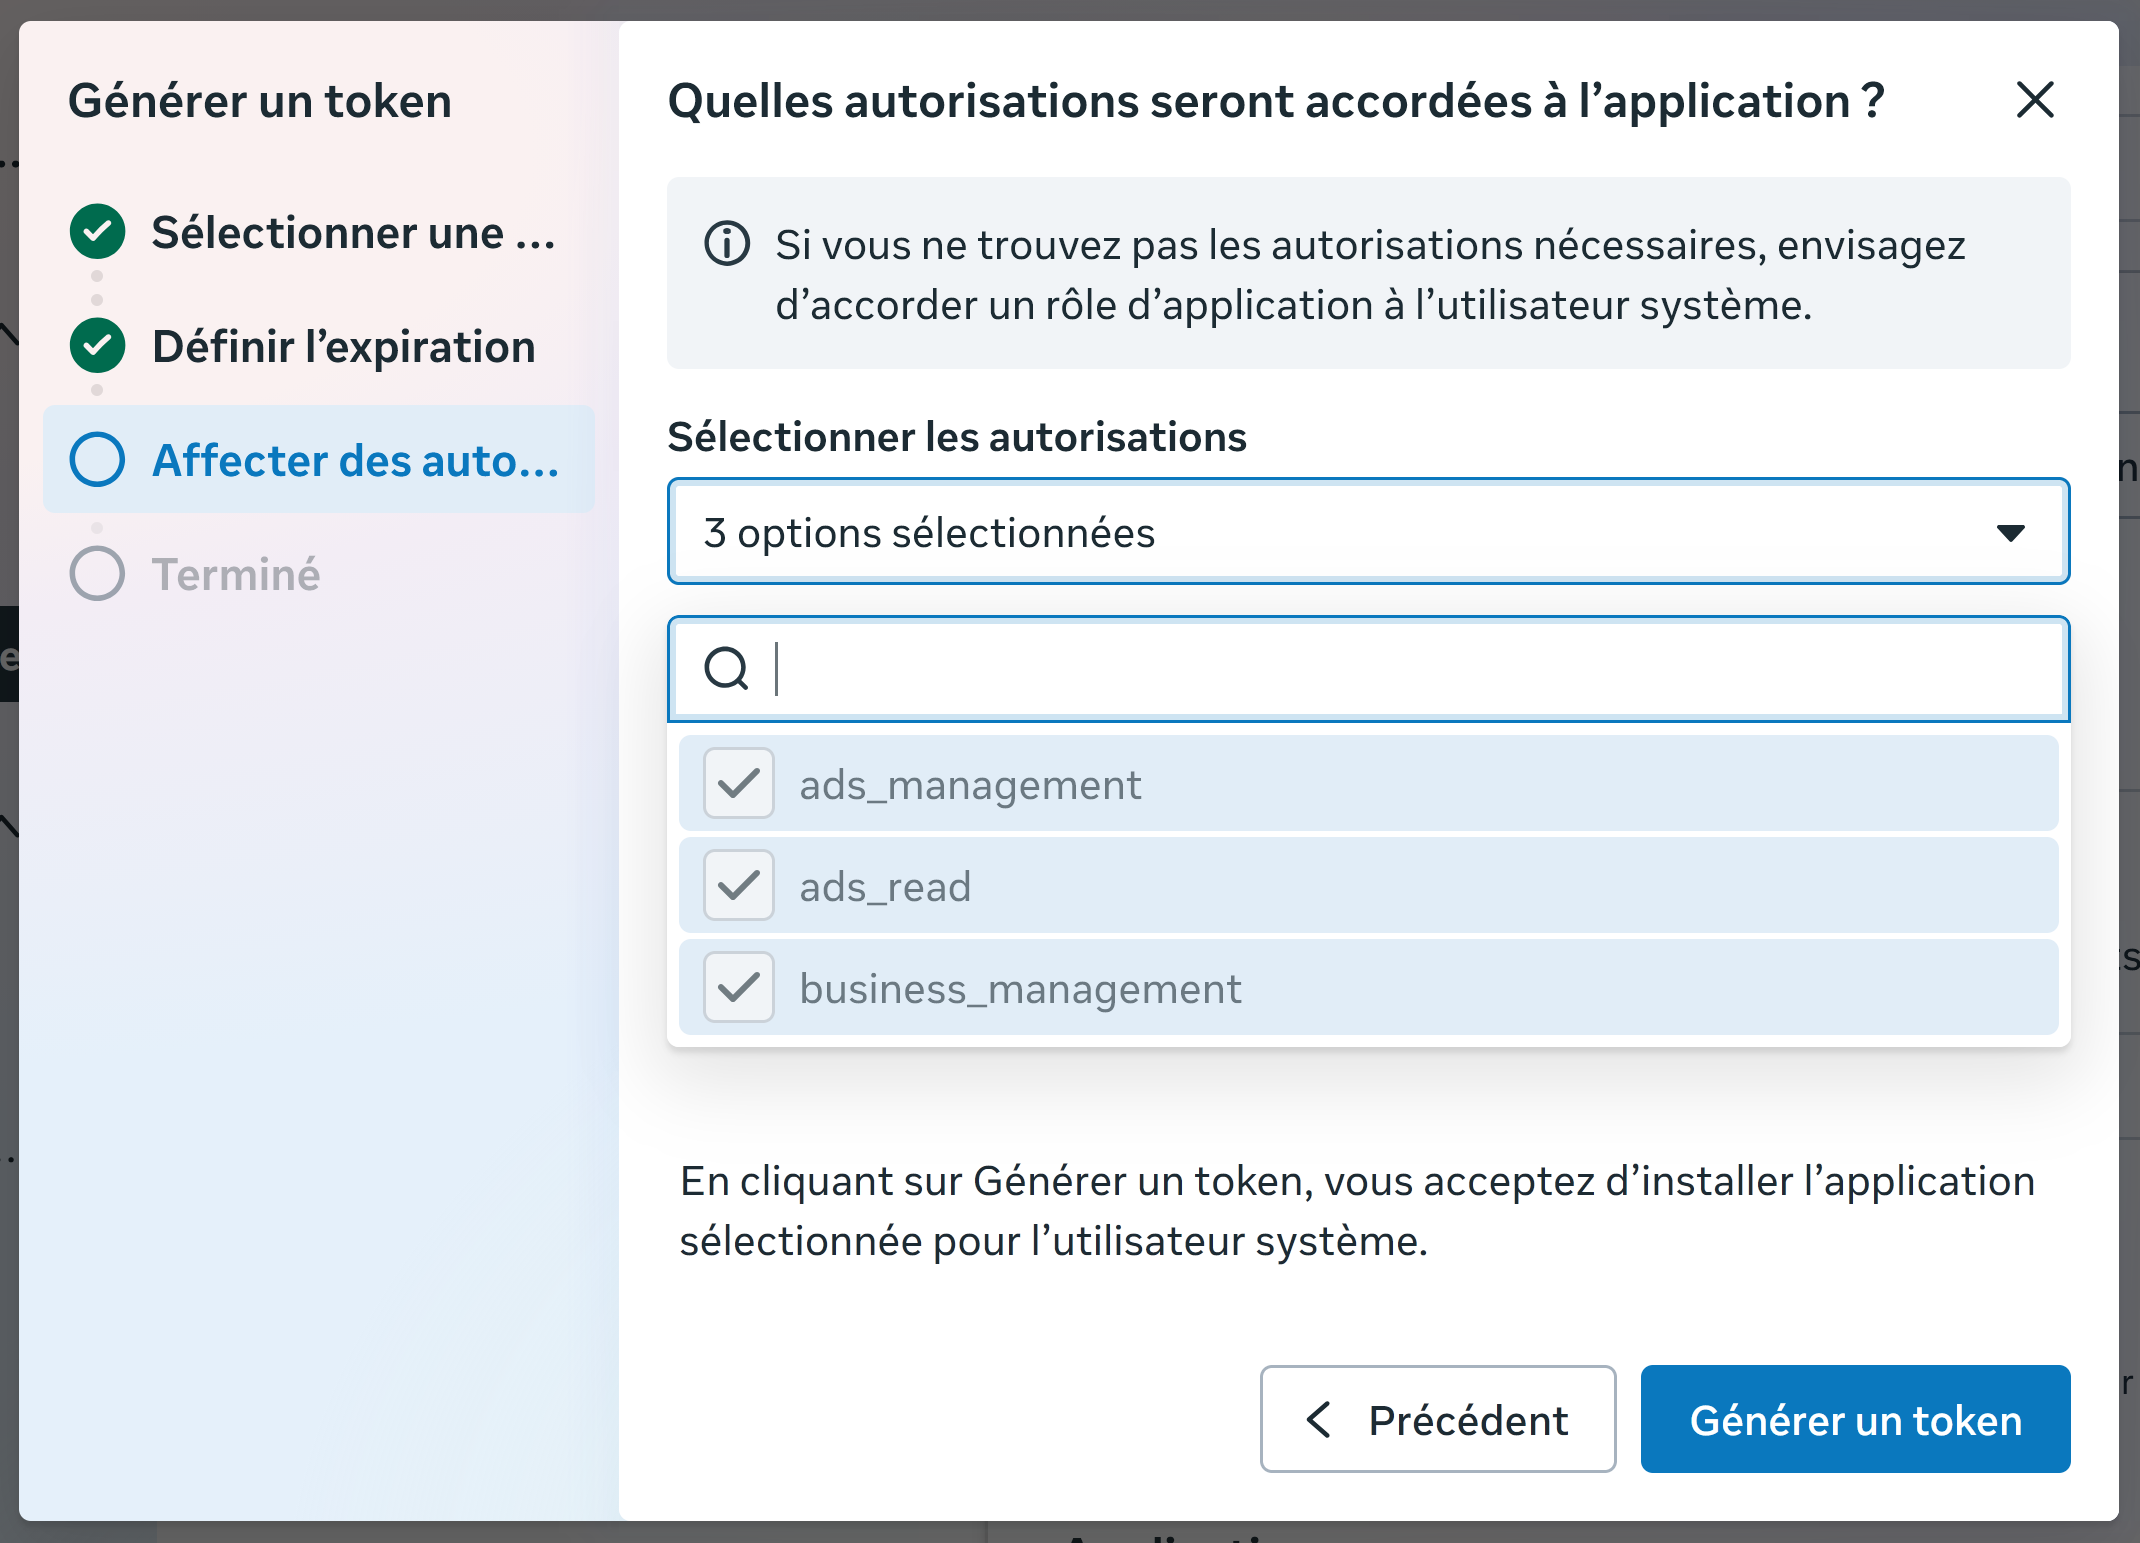Click the magnifier search icon

[727, 669]
